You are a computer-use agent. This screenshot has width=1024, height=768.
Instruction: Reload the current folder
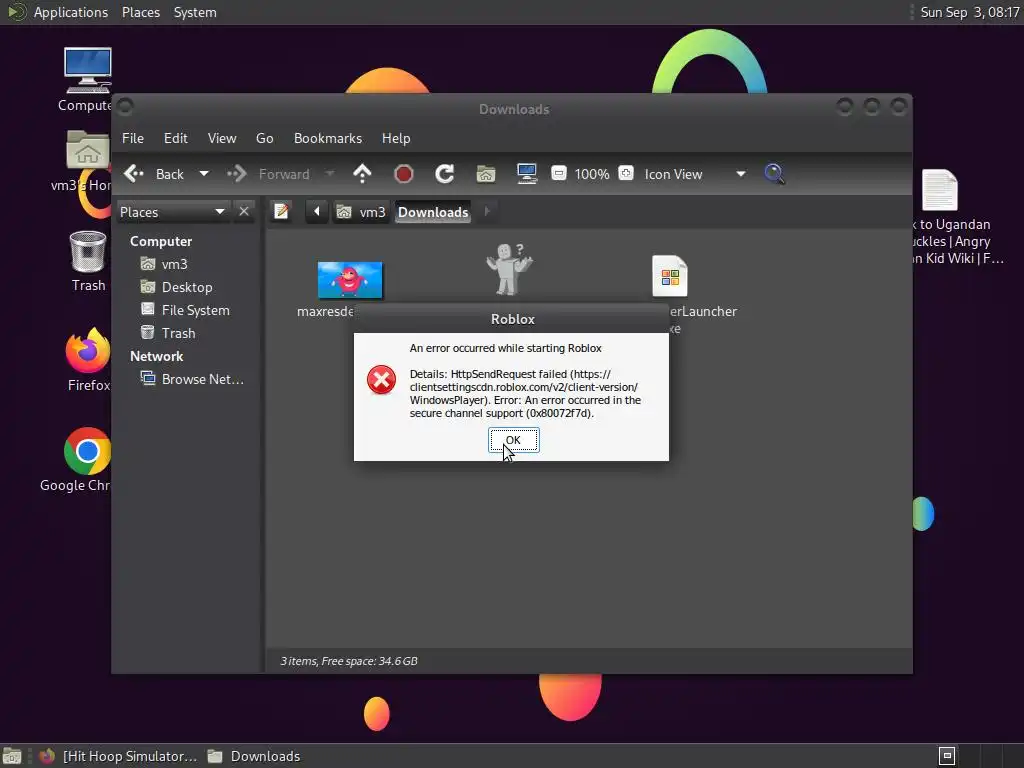(445, 174)
